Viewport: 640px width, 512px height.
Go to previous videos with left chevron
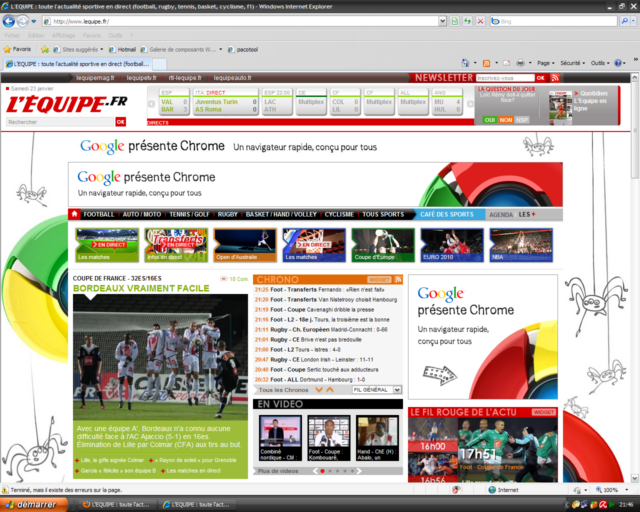(x=315, y=471)
